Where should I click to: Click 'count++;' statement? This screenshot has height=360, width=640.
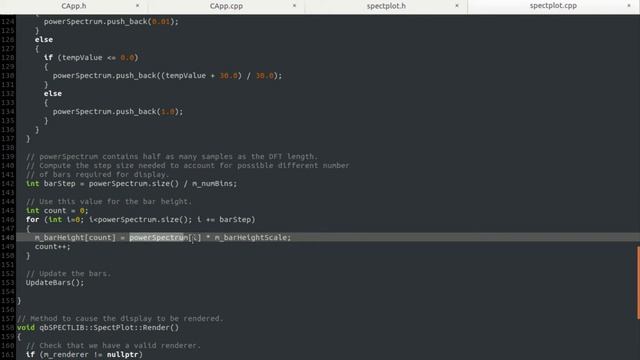point(53,247)
